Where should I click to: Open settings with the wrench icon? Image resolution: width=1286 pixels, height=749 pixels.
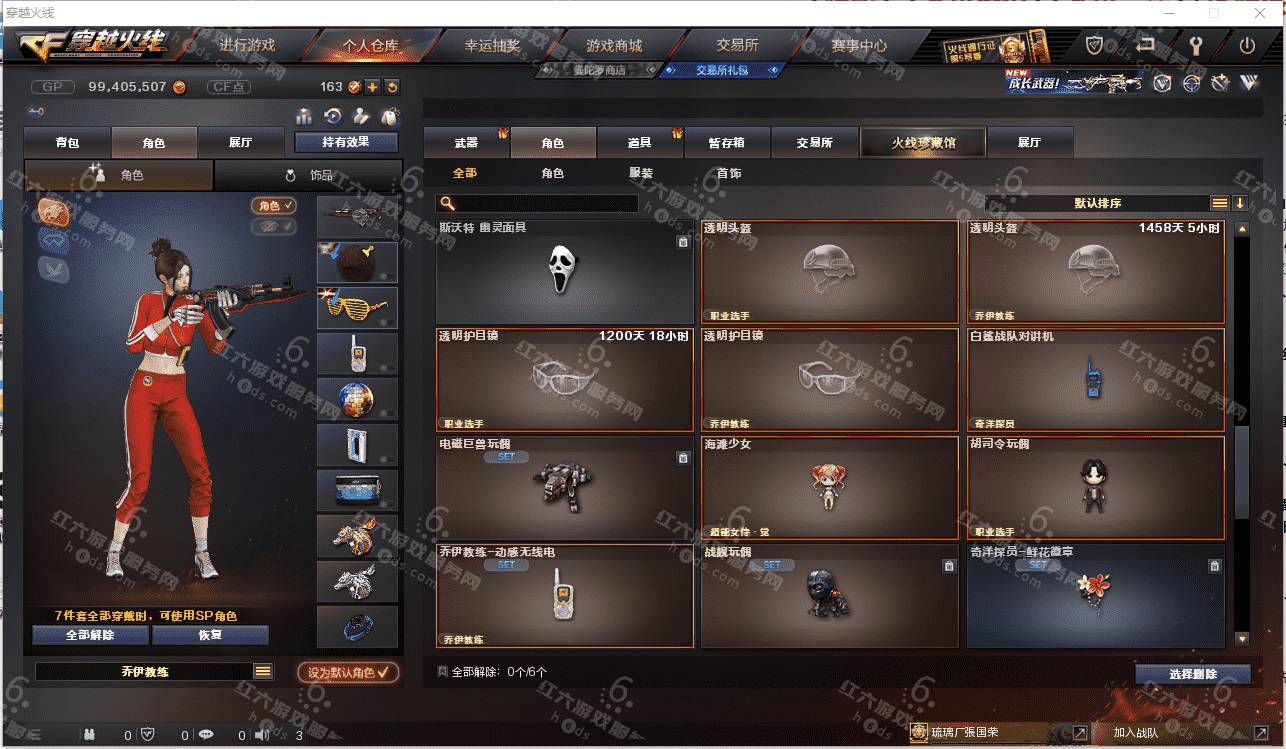click(x=1196, y=46)
